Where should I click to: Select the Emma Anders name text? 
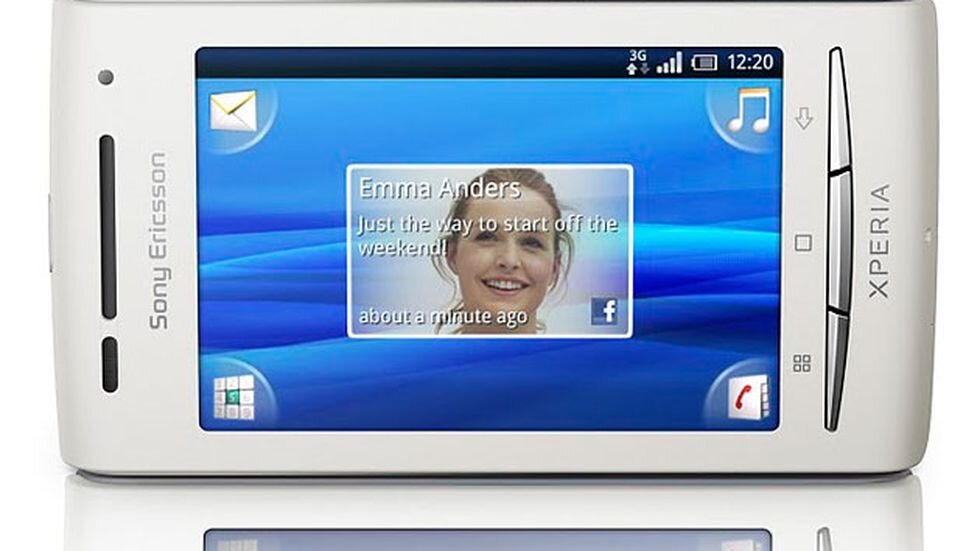(x=440, y=188)
